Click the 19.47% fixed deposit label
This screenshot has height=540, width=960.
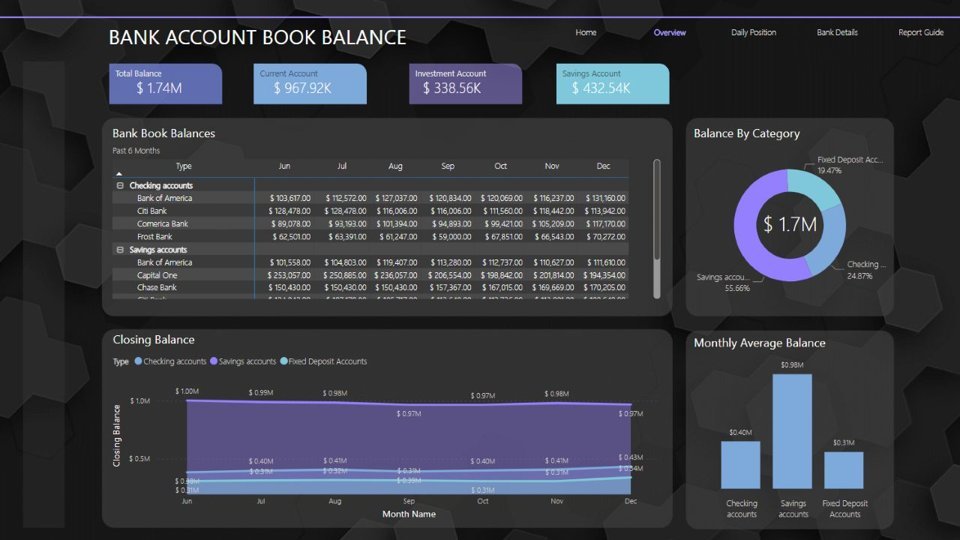830,171
